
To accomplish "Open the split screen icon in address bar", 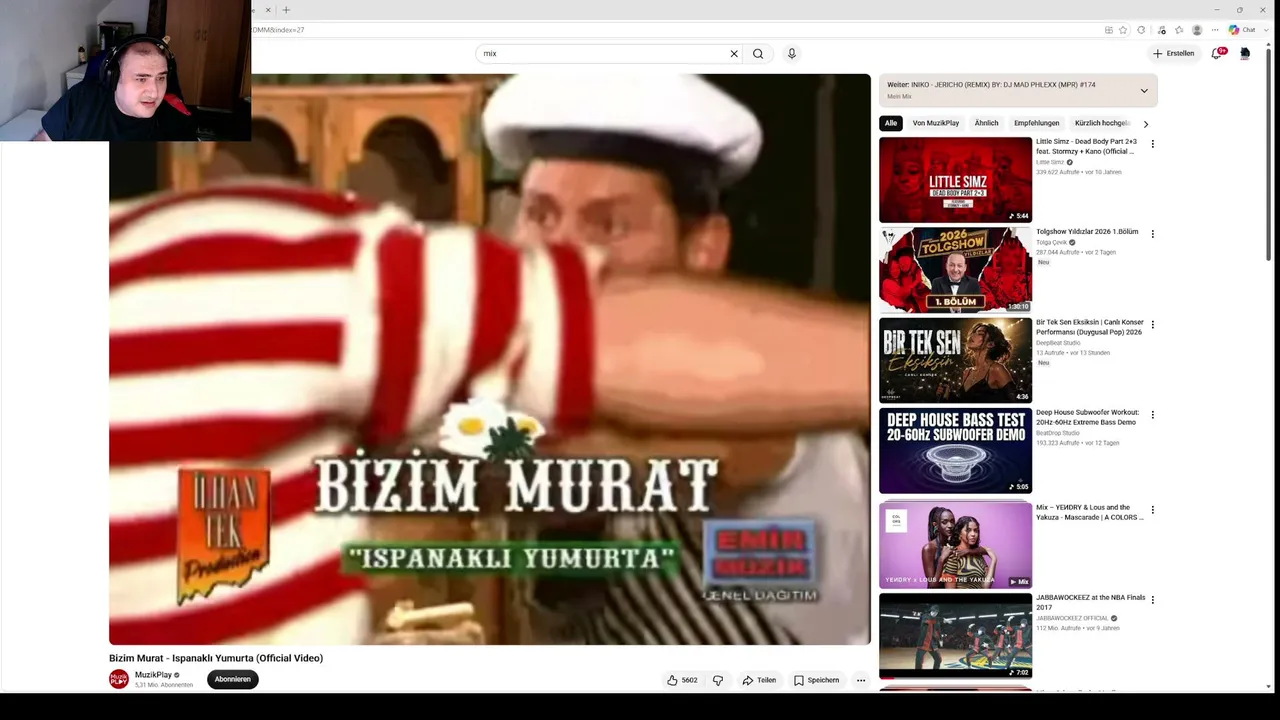I will 1109,30.
